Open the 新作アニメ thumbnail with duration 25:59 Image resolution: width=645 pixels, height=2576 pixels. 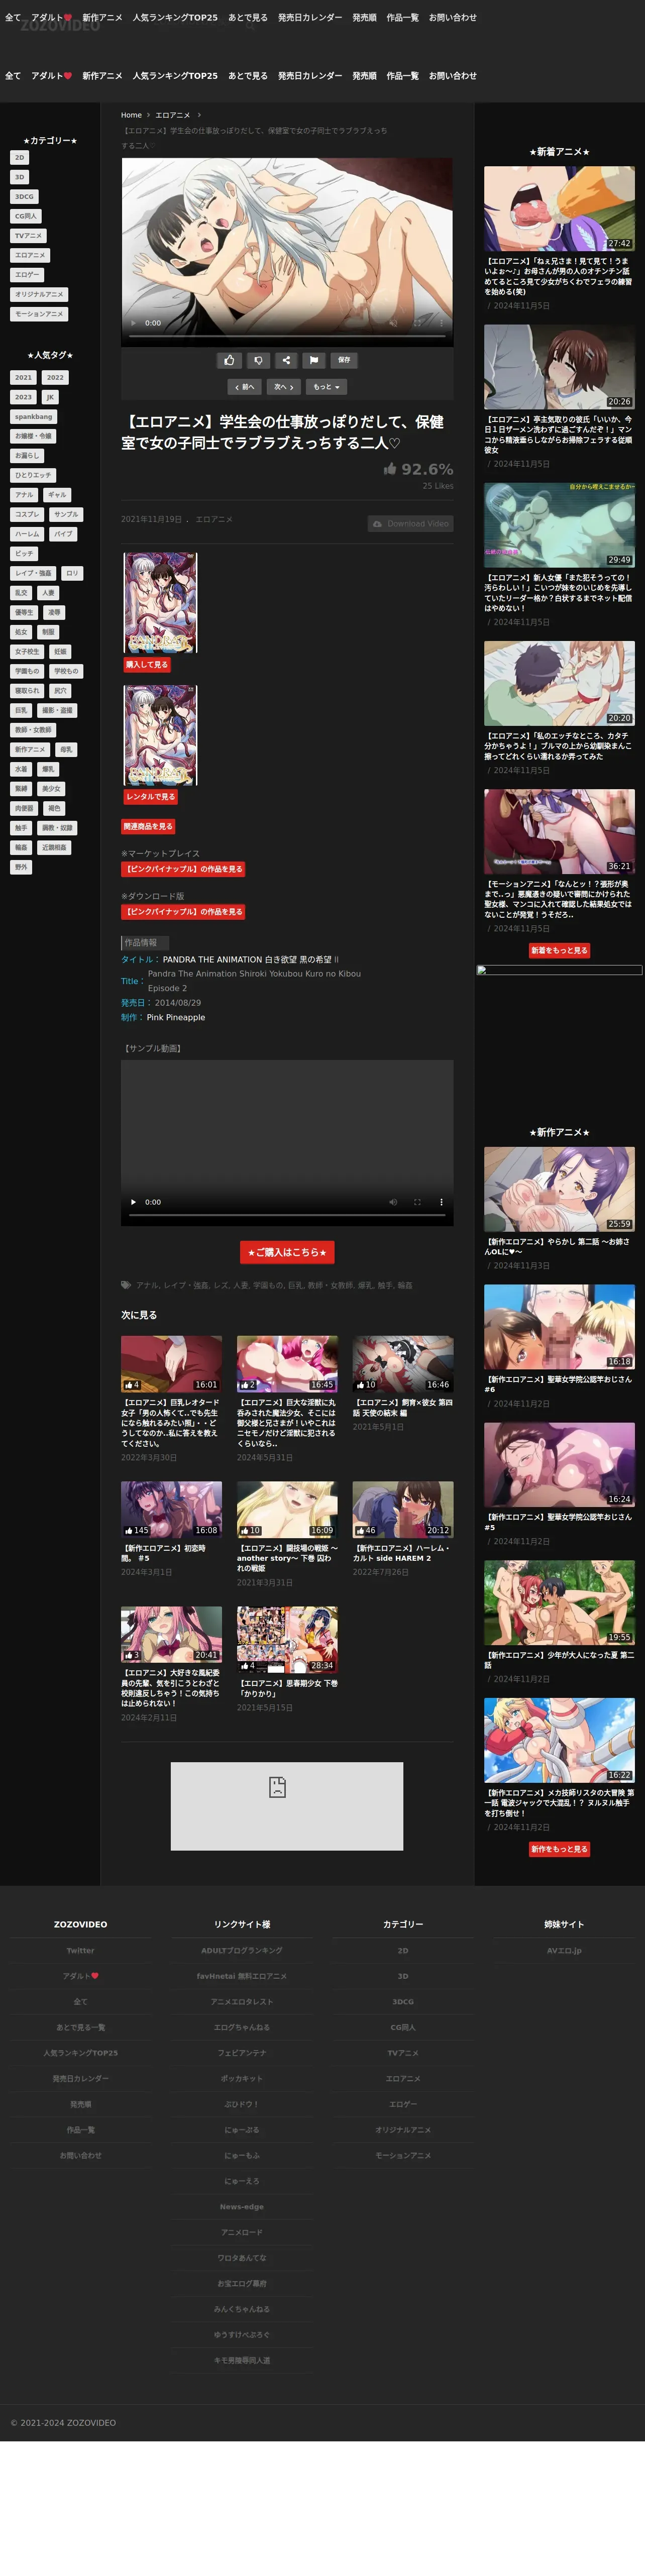tap(559, 1189)
